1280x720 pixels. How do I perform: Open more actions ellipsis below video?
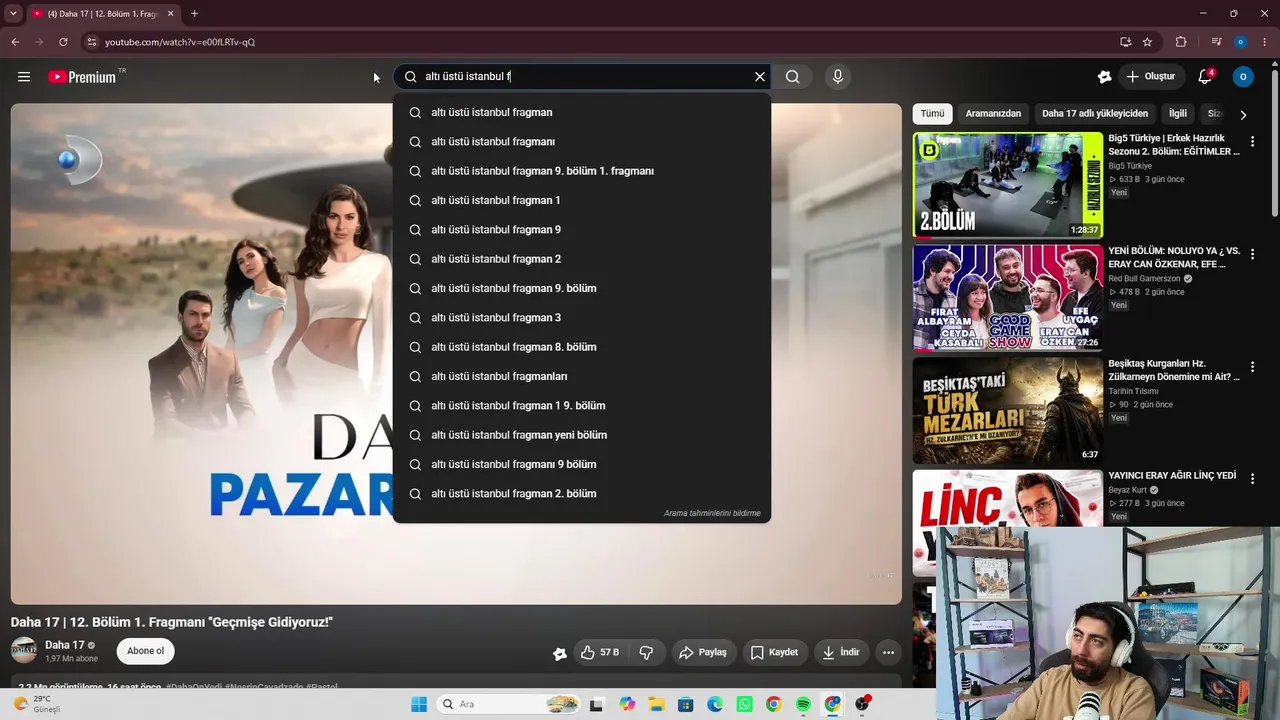click(888, 653)
